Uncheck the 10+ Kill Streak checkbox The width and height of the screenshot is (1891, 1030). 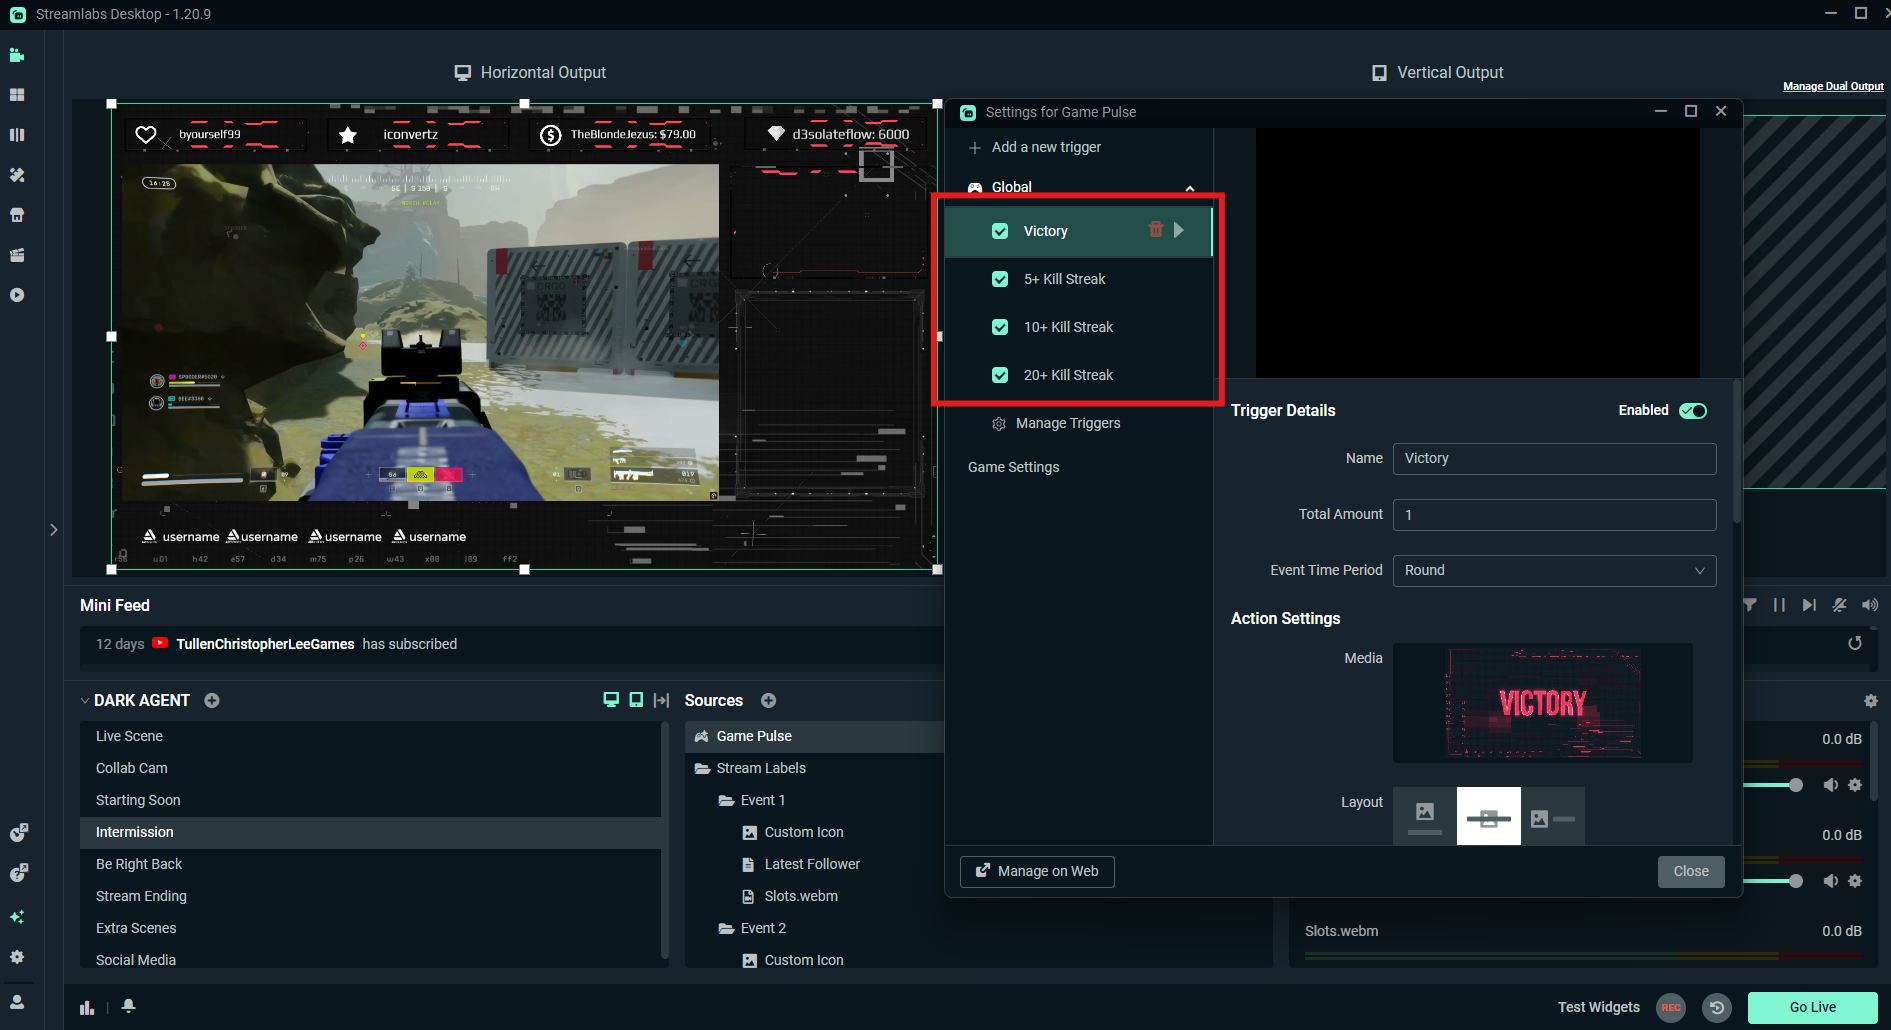[1000, 327]
